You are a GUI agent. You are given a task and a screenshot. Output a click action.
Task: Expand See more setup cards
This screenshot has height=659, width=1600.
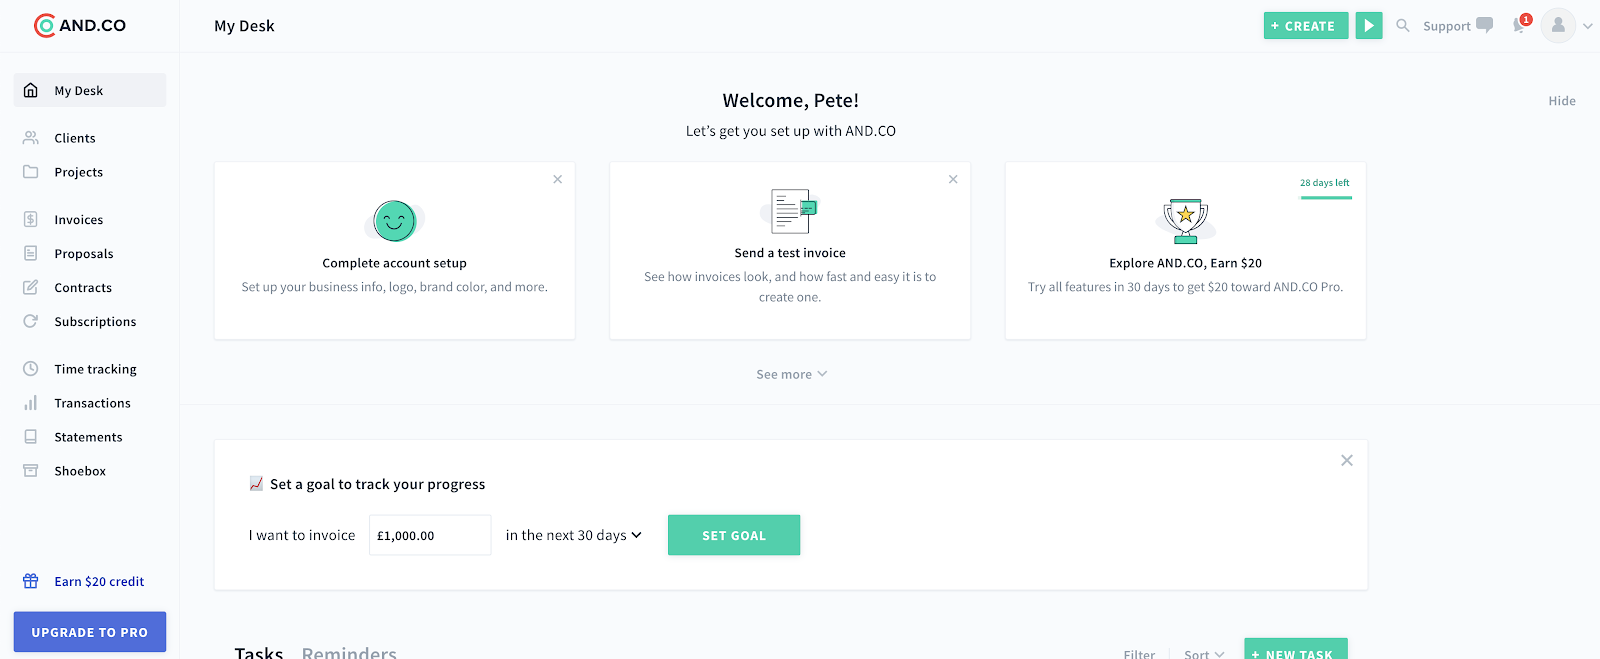(x=791, y=374)
